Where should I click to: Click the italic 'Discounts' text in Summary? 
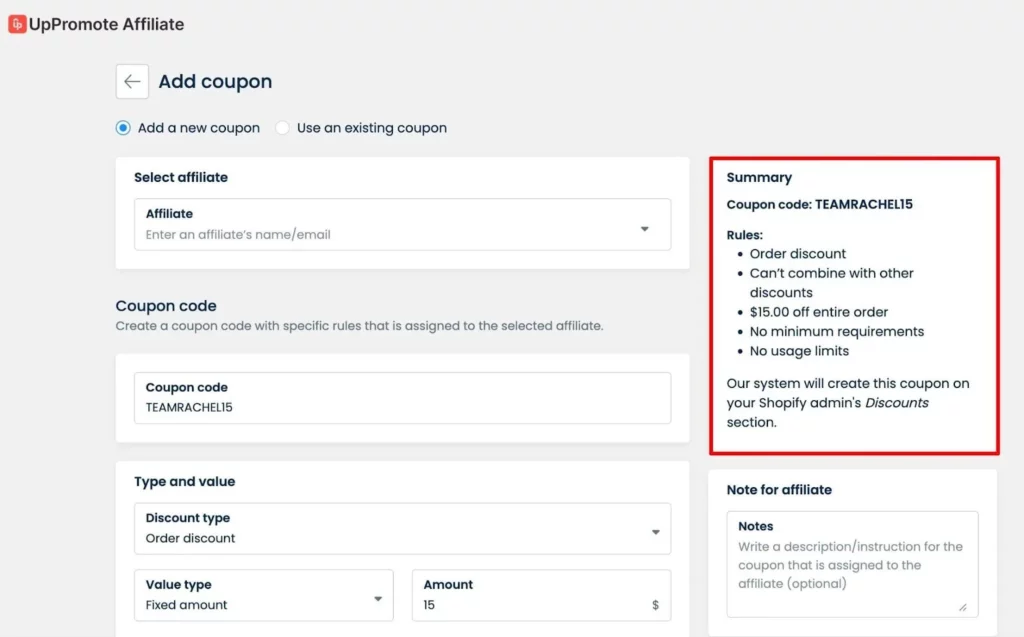point(896,403)
